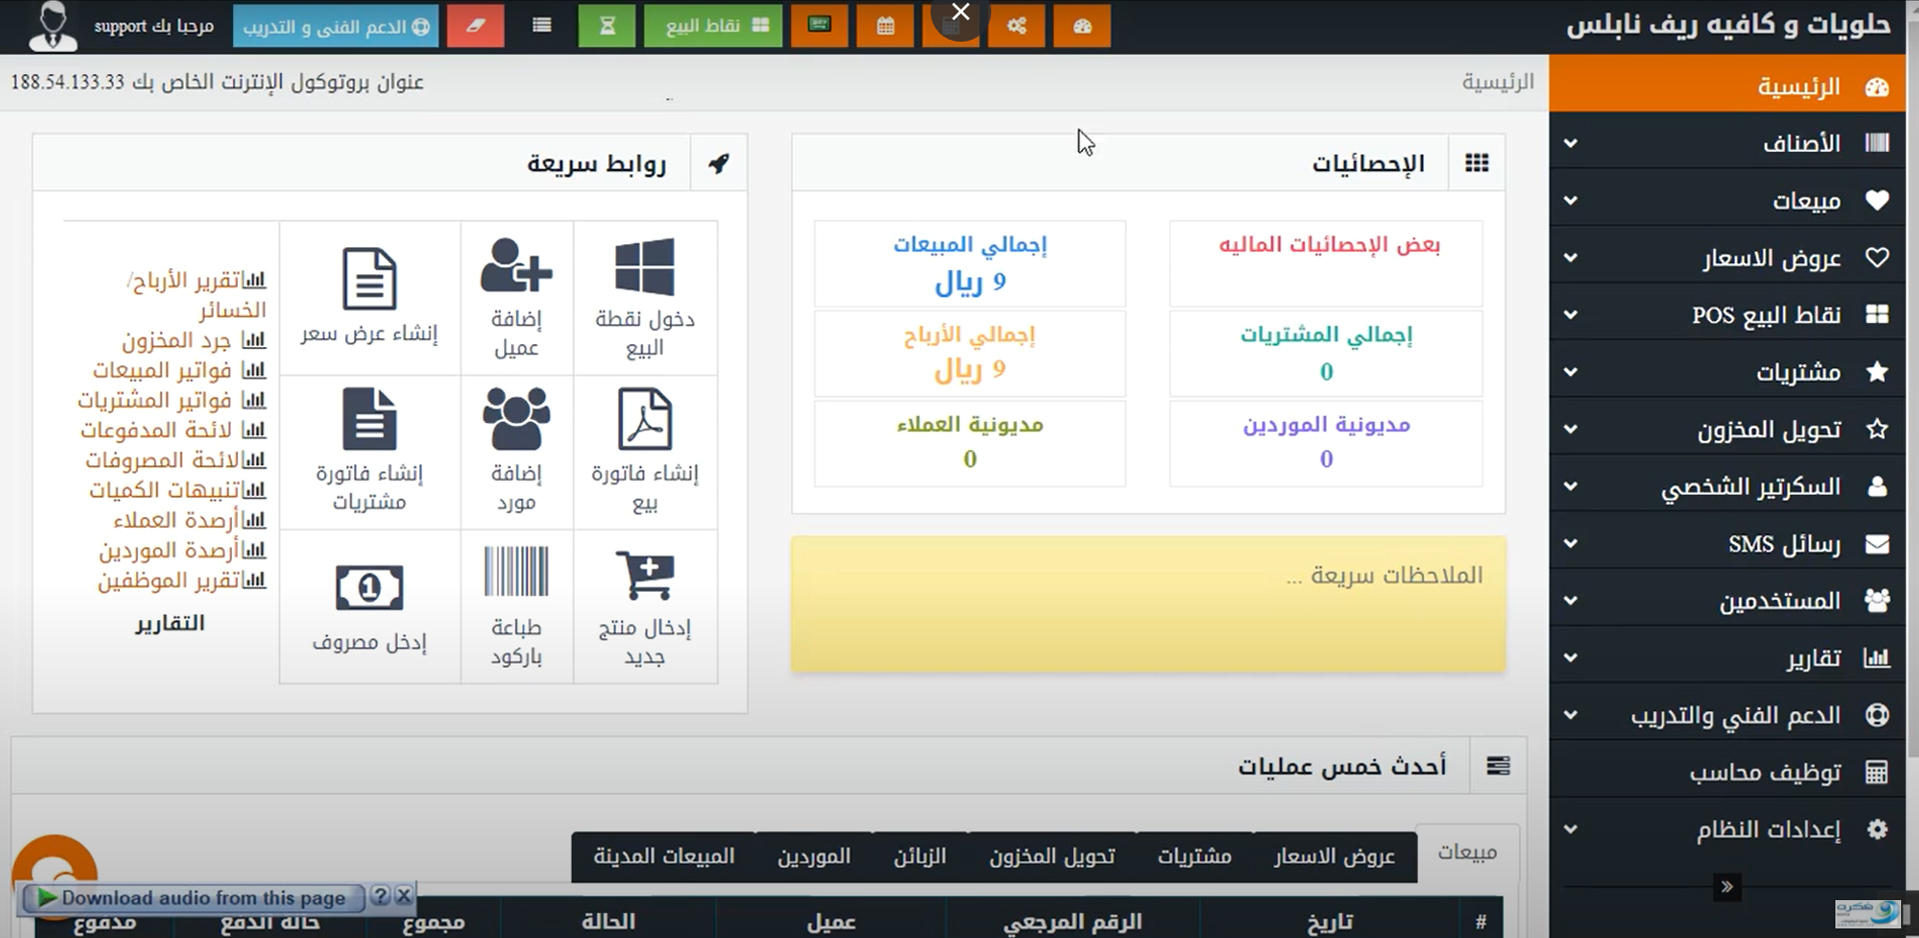Click the Add Supplier group icon
This screenshot has height=938, width=1919.
[516, 419]
